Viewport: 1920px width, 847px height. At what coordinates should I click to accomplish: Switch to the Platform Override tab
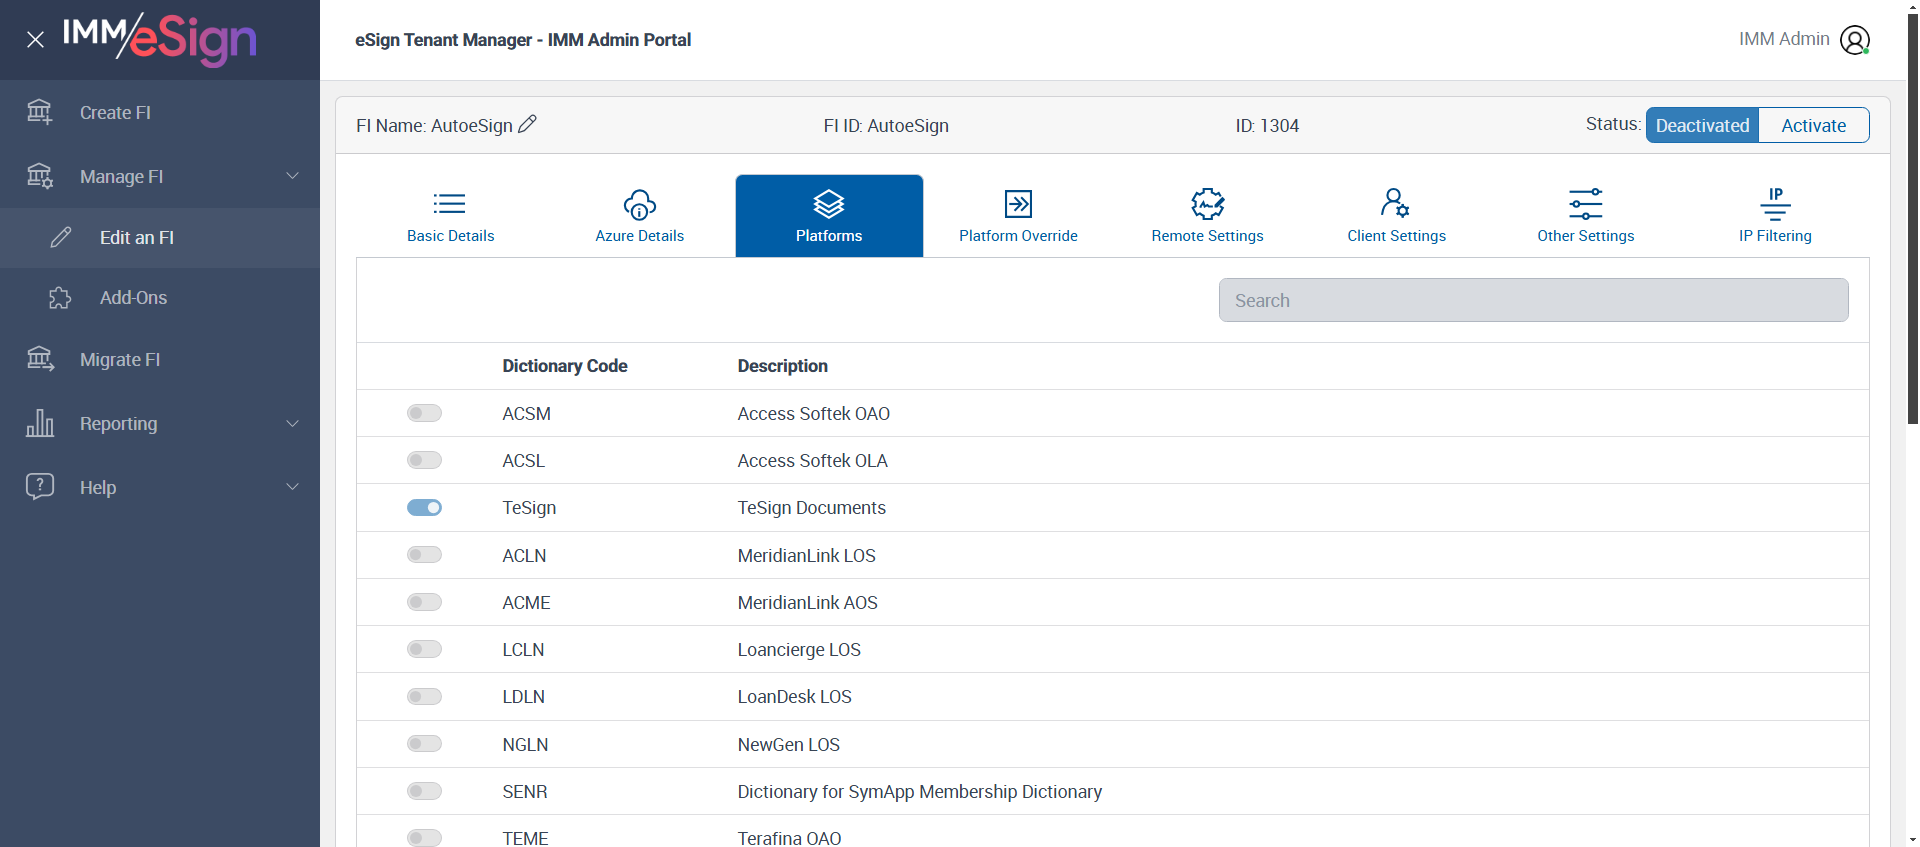click(1018, 216)
